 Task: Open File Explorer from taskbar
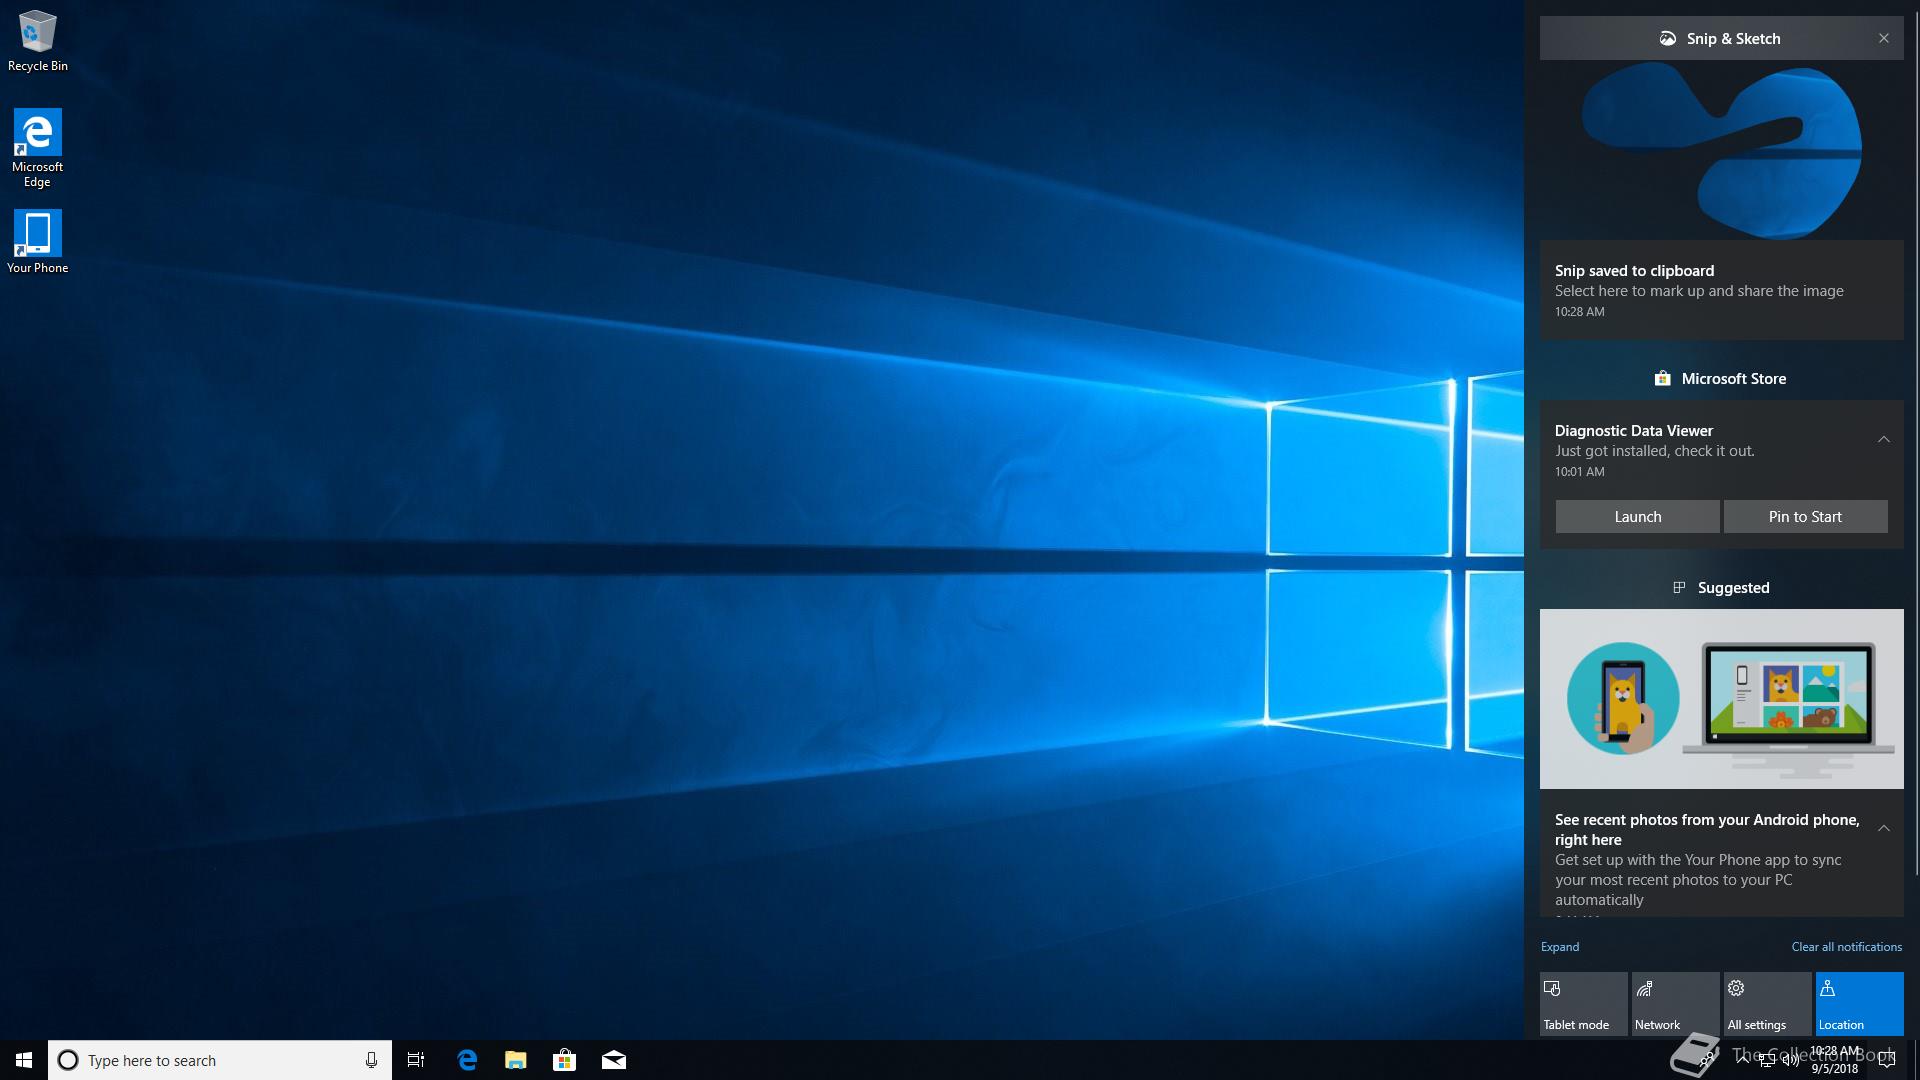515,1060
